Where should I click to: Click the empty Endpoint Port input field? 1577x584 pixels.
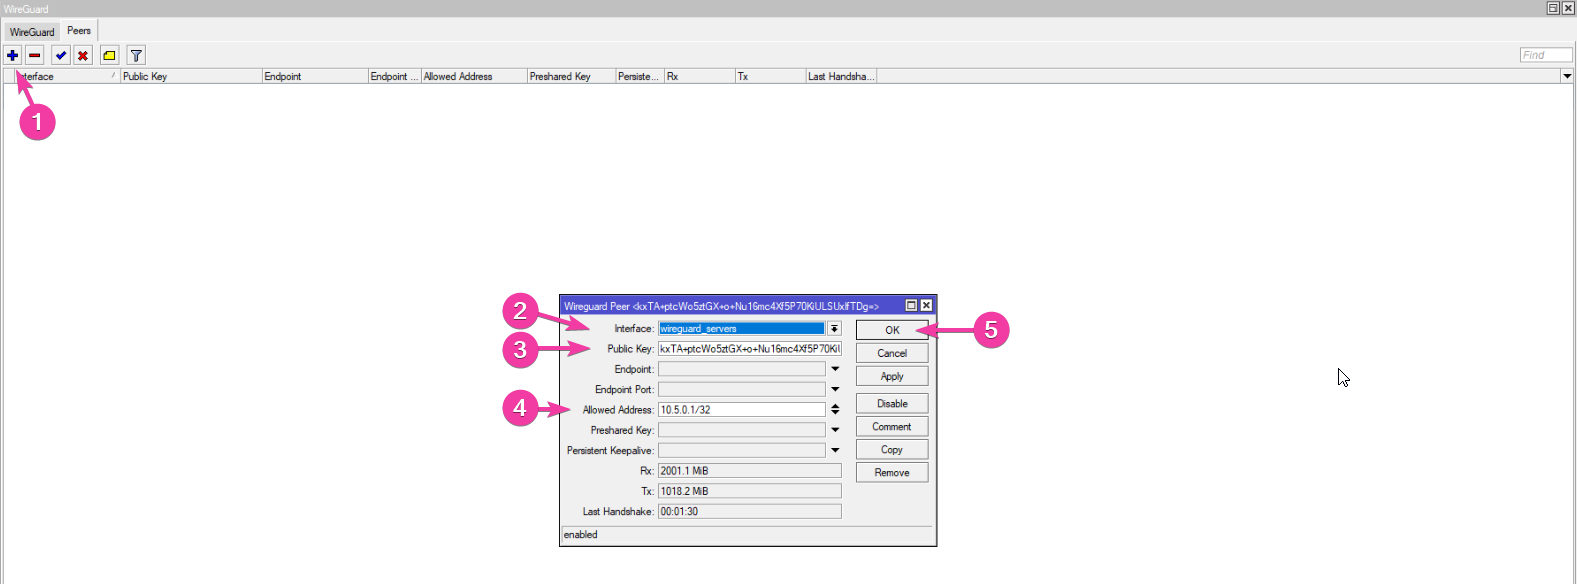(741, 389)
